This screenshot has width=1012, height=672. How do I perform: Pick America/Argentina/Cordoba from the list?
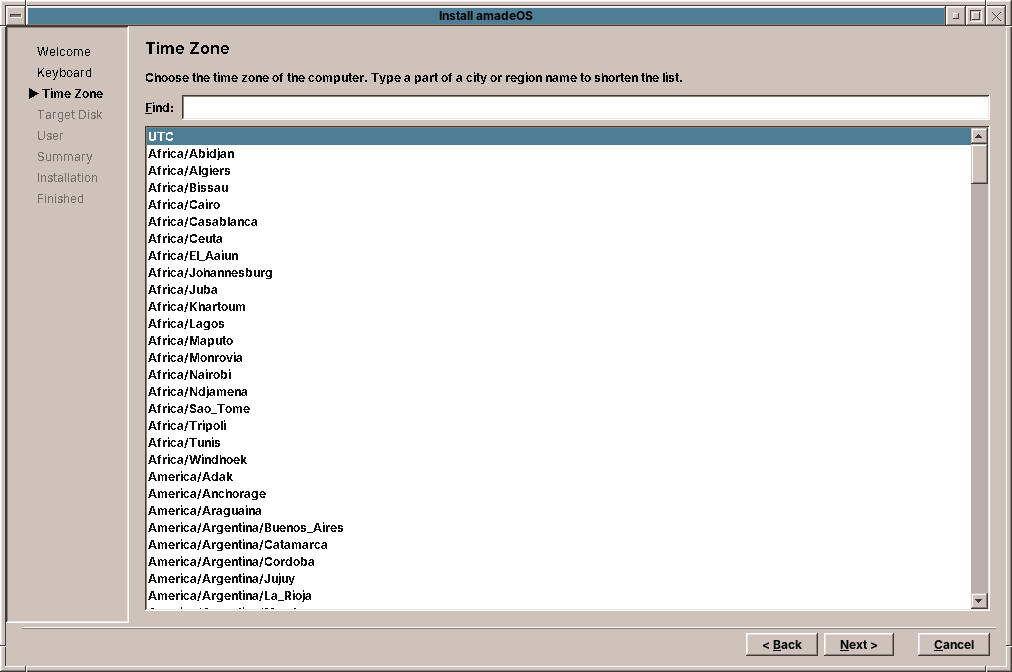[x=558, y=562]
